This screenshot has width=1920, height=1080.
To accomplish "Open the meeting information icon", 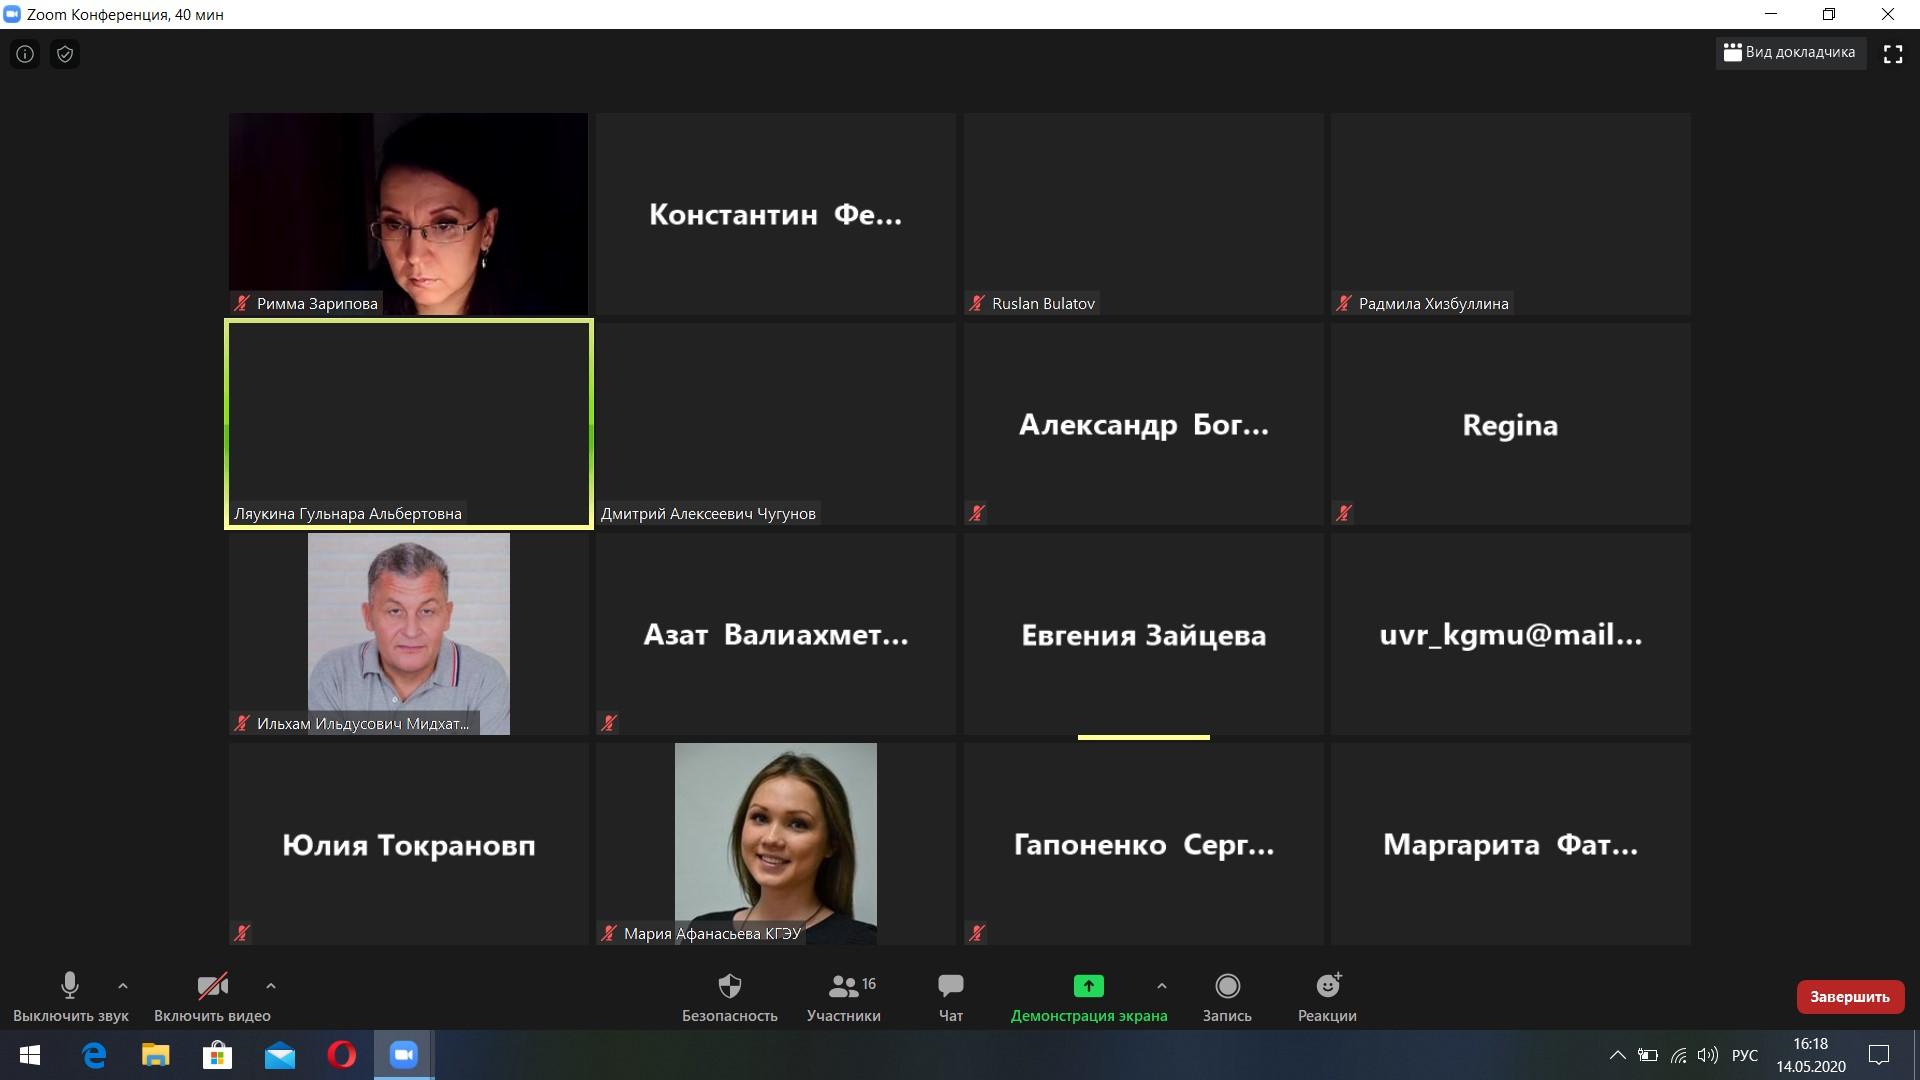I will 25,54.
